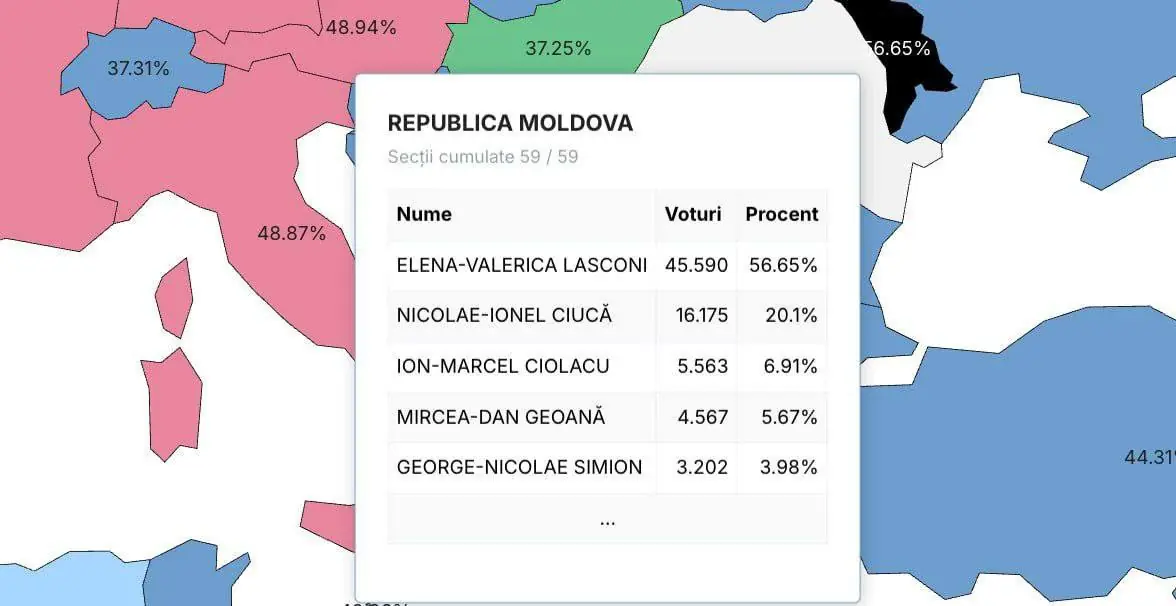Click the Nume column header
The height and width of the screenshot is (606, 1176).
(424, 214)
